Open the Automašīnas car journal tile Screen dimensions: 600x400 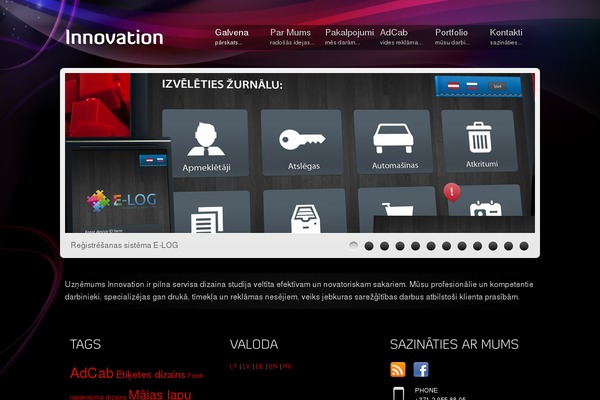[x=394, y=142]
